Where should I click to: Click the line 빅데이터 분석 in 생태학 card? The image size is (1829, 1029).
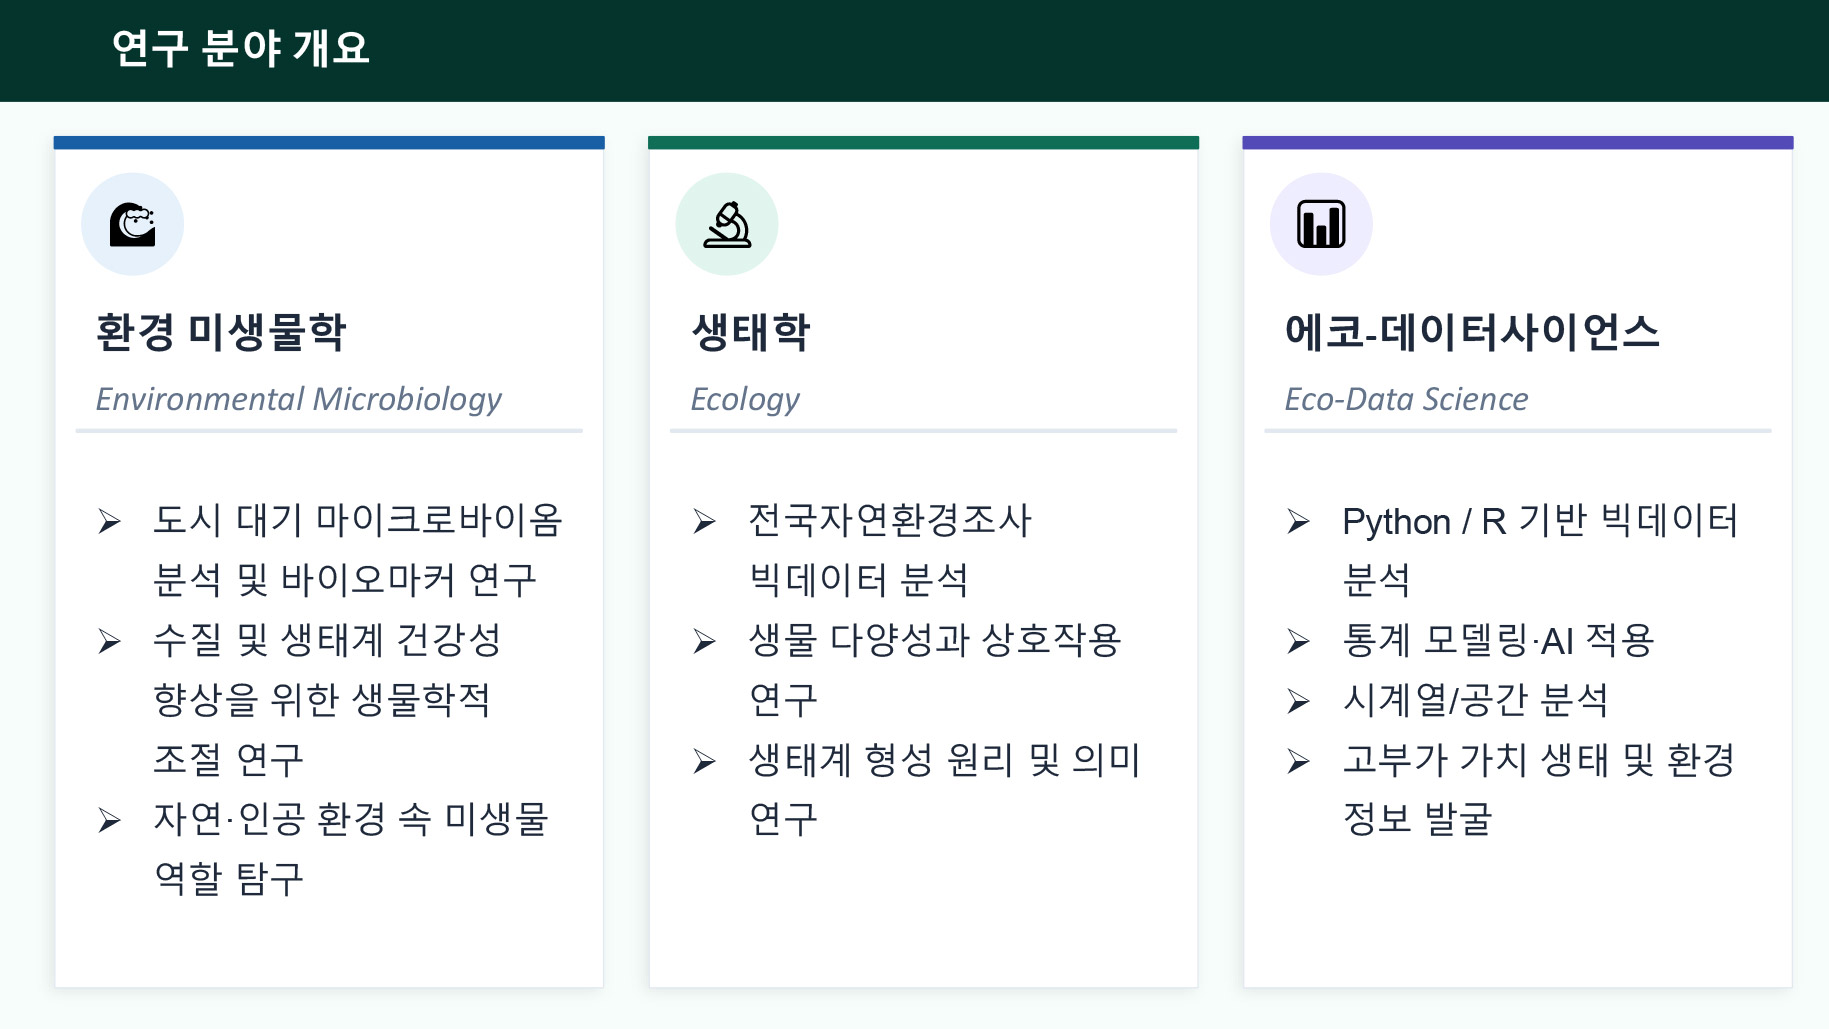tap(859, 580)
